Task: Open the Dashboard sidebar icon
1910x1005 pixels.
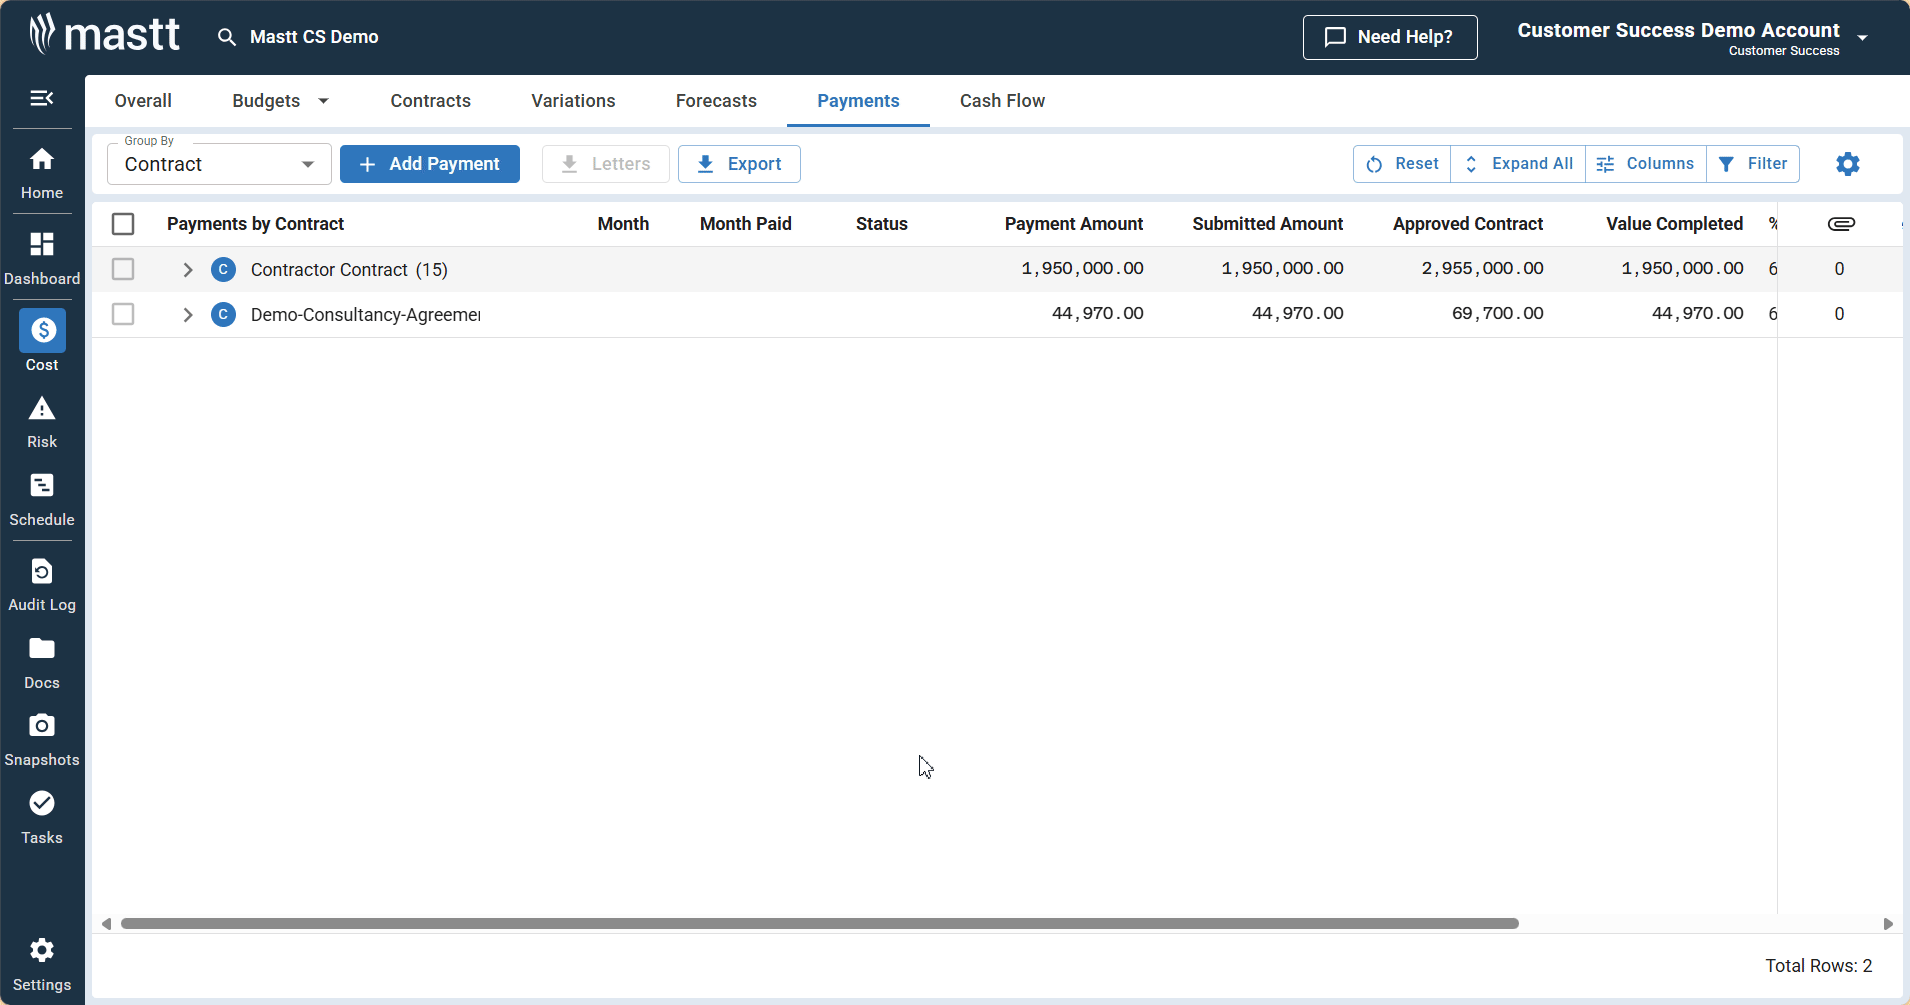Action: click(x=42, y=244)
